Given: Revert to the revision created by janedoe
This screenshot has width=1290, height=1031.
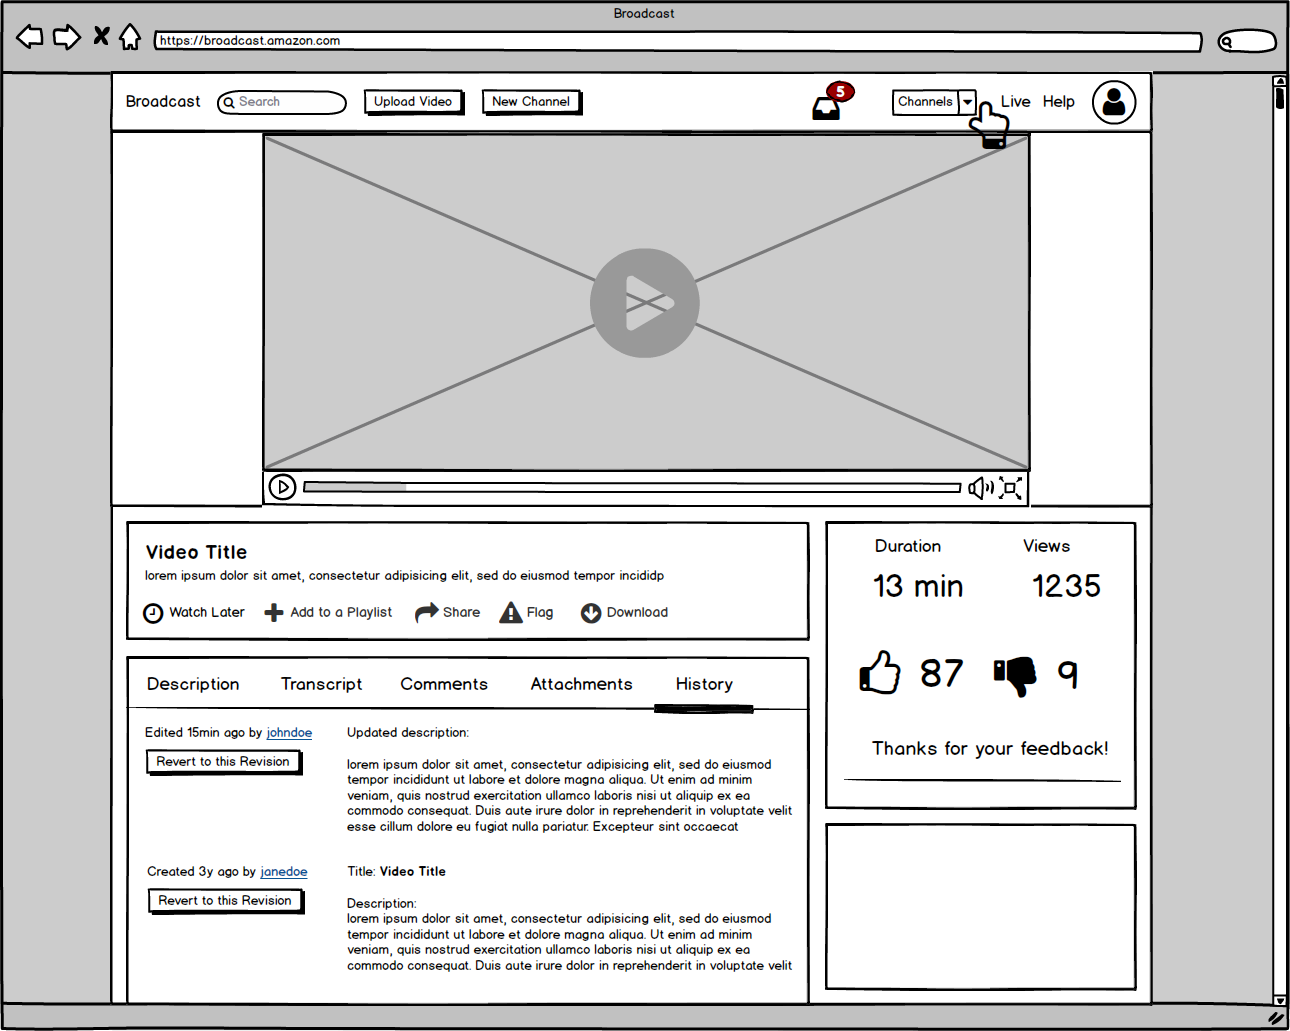Looking at the screenshot, I should (x=225, y=901).
